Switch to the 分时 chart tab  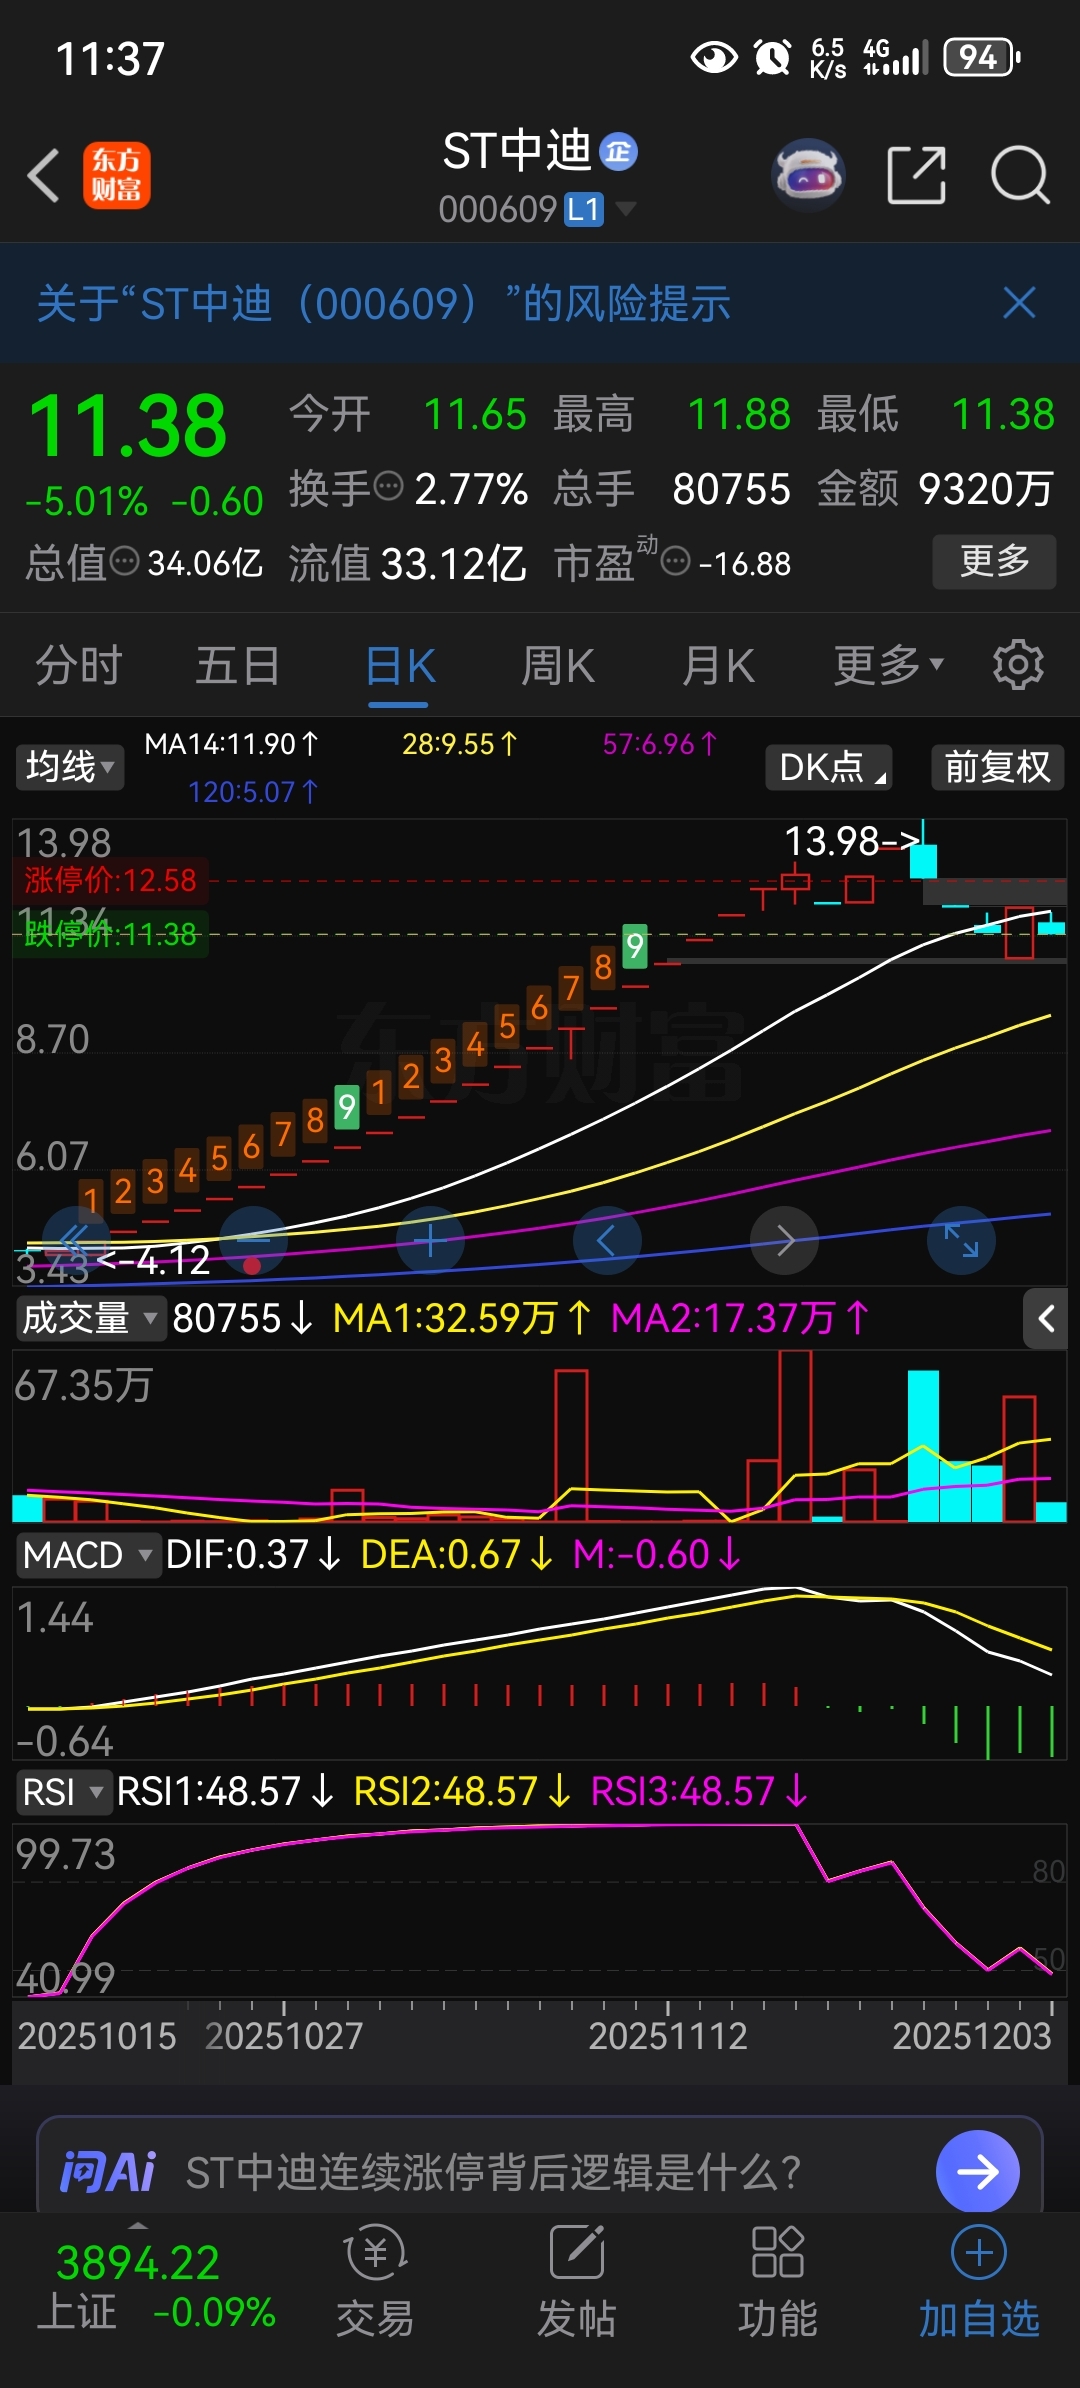(79, 665)
